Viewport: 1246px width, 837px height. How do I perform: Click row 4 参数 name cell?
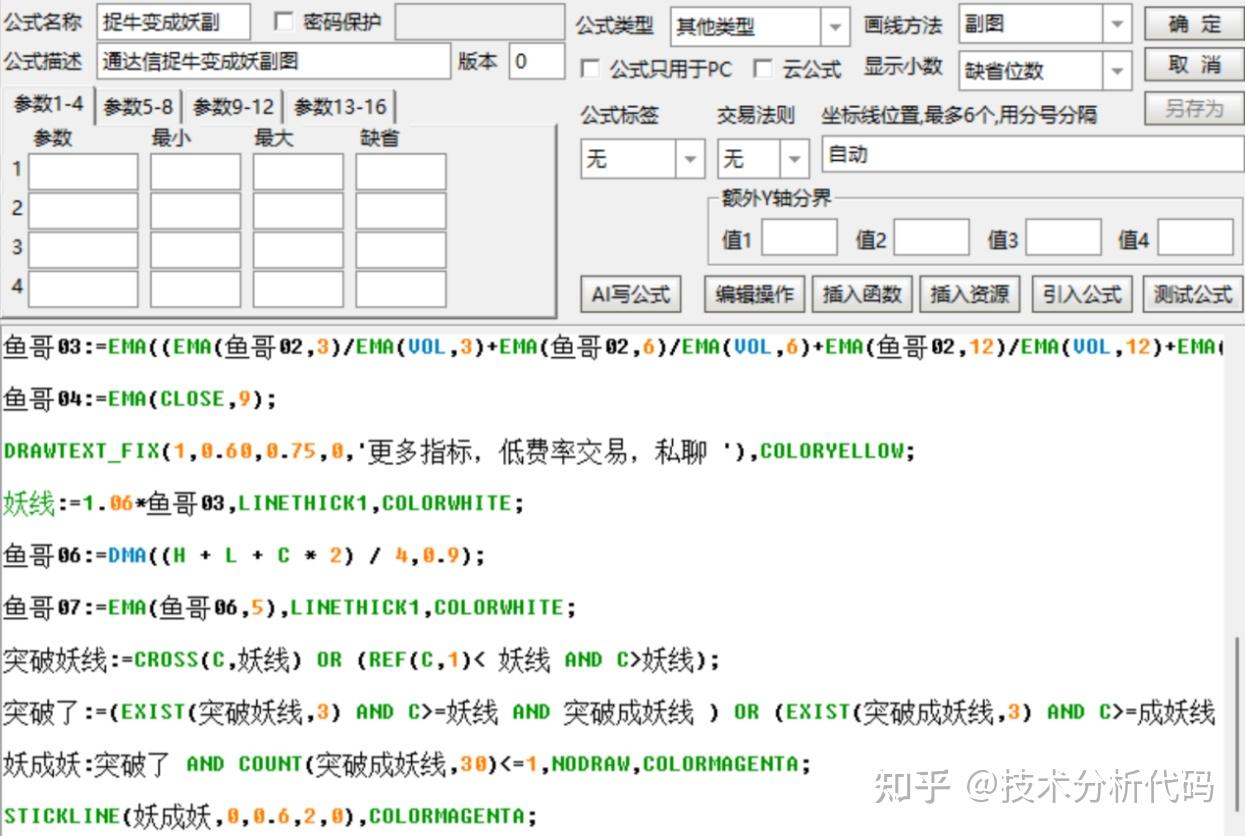[83, 289]
